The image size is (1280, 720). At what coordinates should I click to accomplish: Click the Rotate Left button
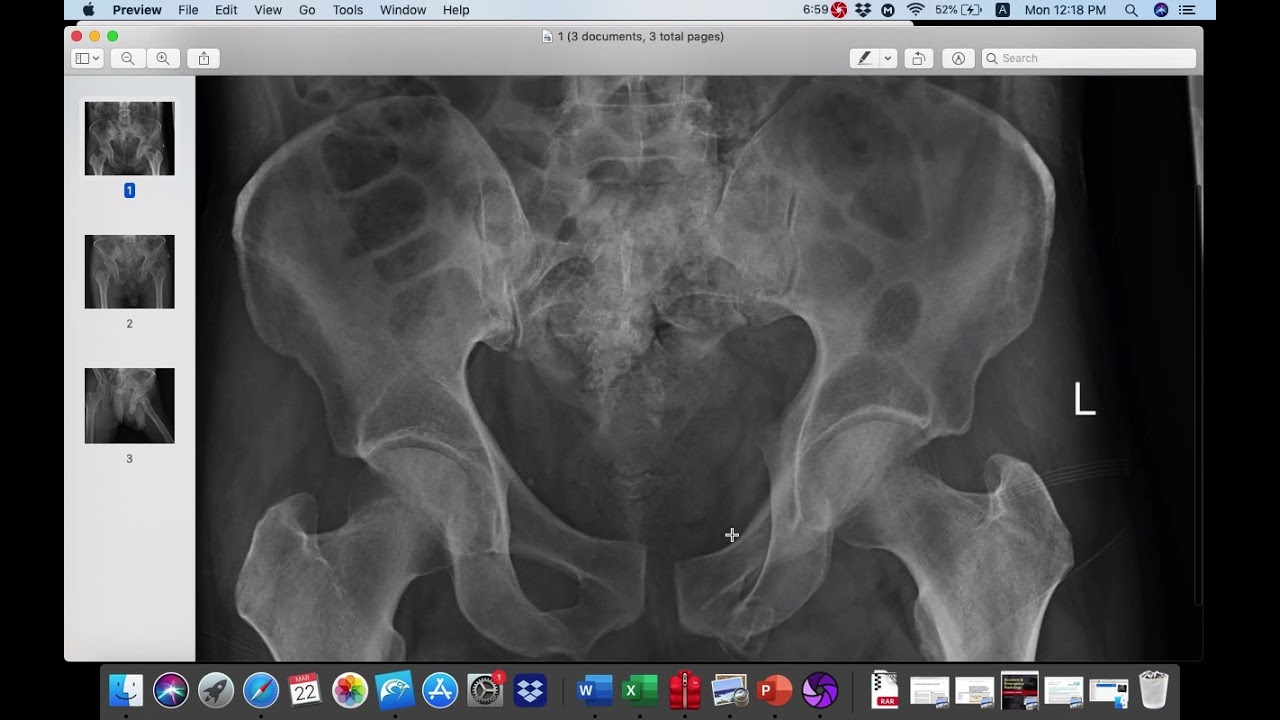point(918,58)
